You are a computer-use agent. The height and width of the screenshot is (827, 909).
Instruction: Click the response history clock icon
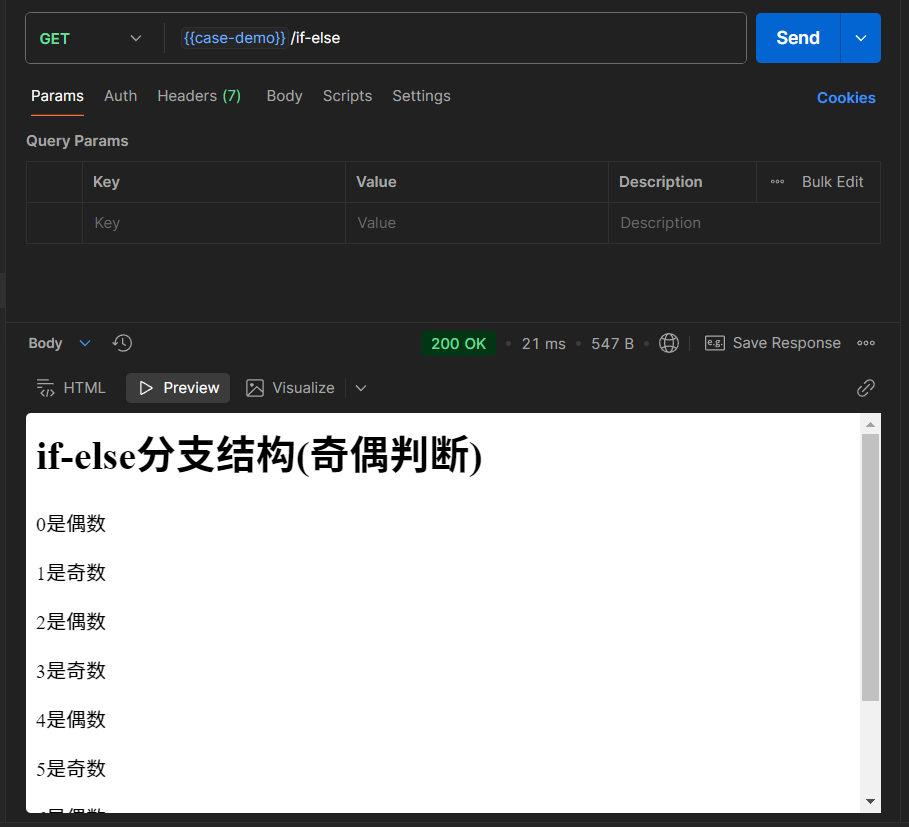coord(122,343)
